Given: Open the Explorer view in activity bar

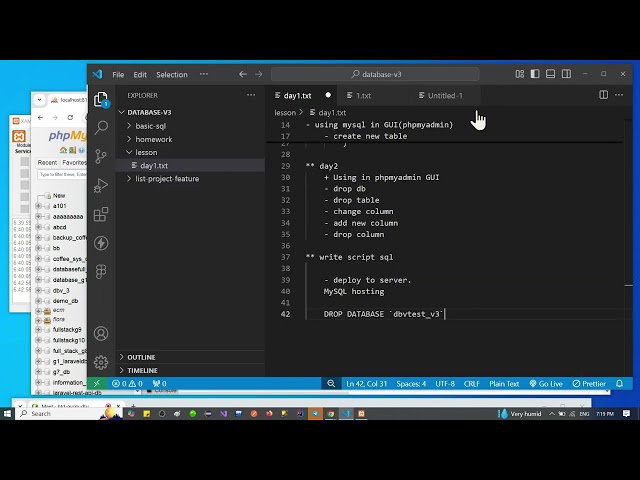Looking at the screenshot, I should tap(101, 99).
